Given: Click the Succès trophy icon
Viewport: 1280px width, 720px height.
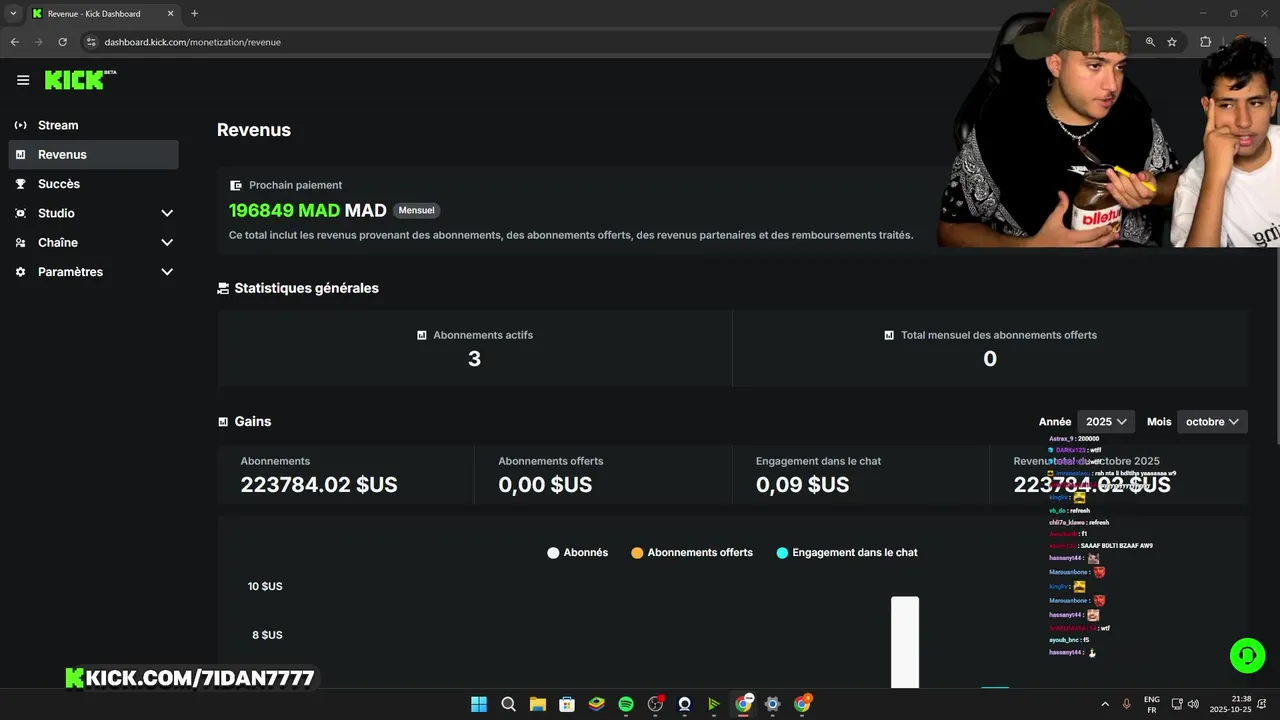Looking at the screenshot, I should click(20, 184).
